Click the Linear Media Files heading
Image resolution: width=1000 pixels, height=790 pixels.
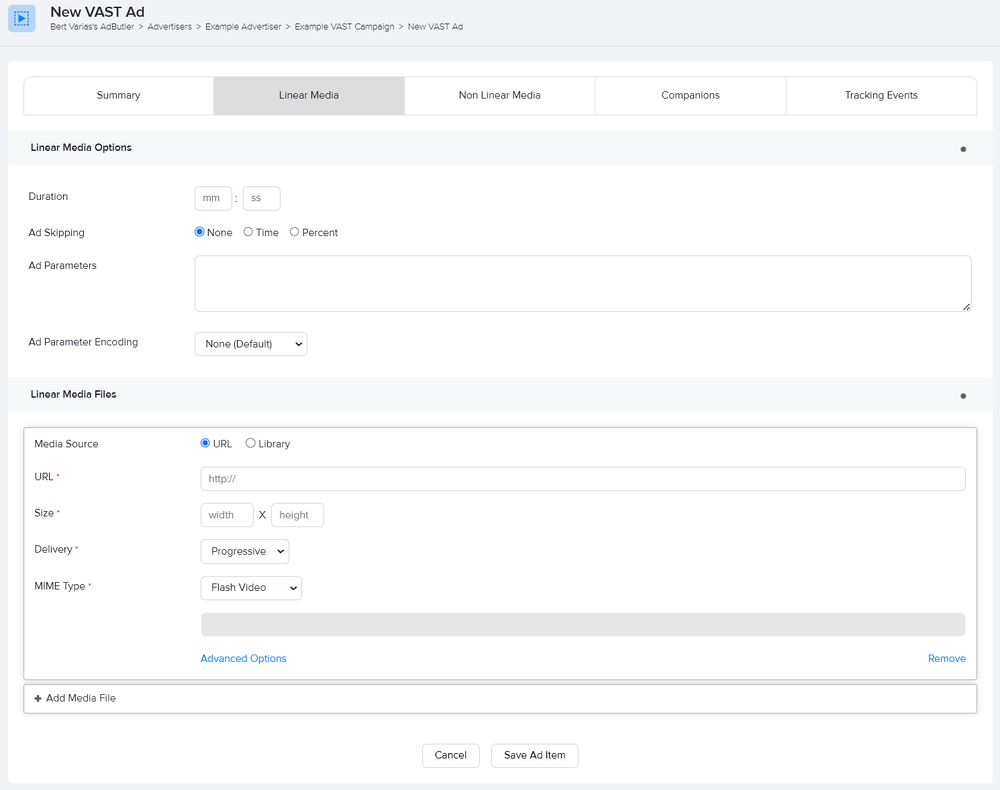(x=73, y=394)
